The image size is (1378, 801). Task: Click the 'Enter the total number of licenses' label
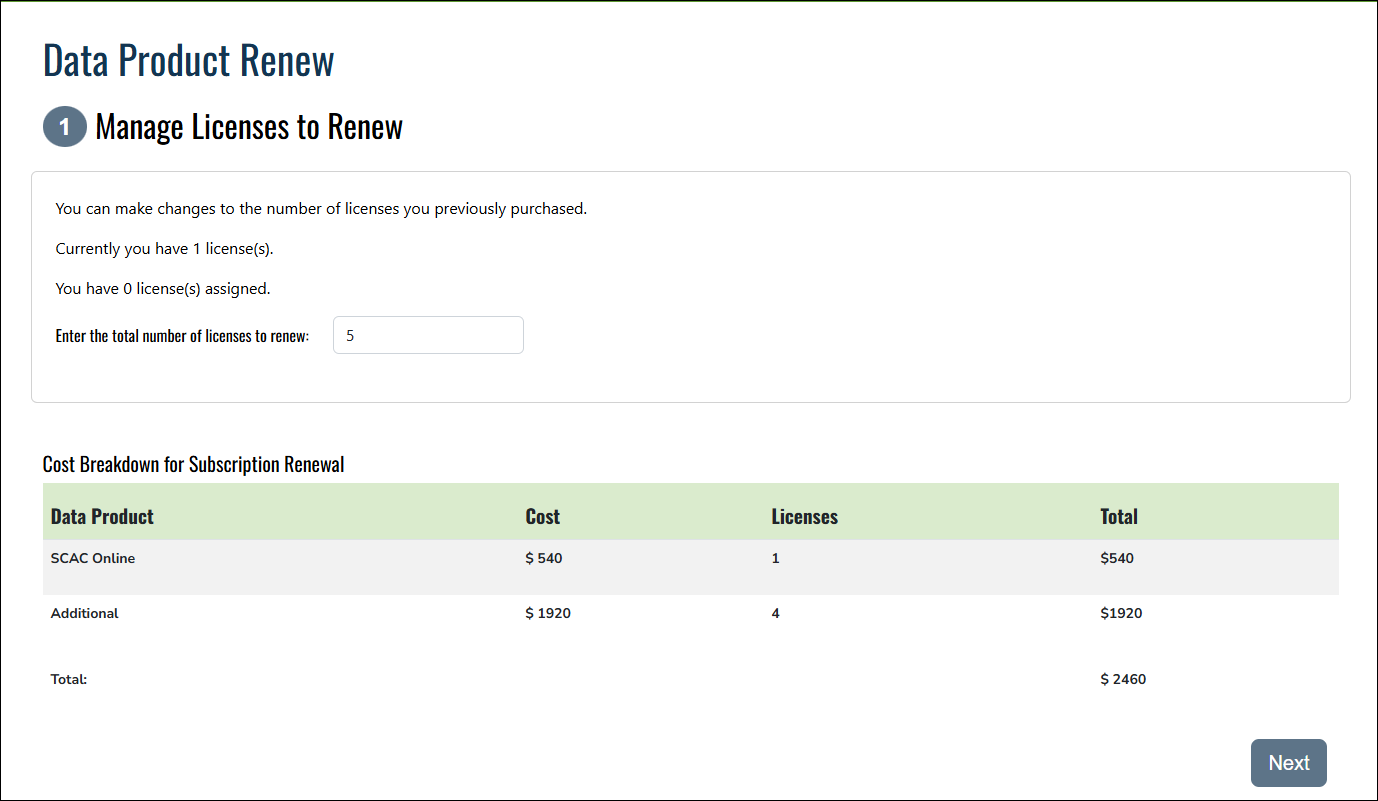182,336
